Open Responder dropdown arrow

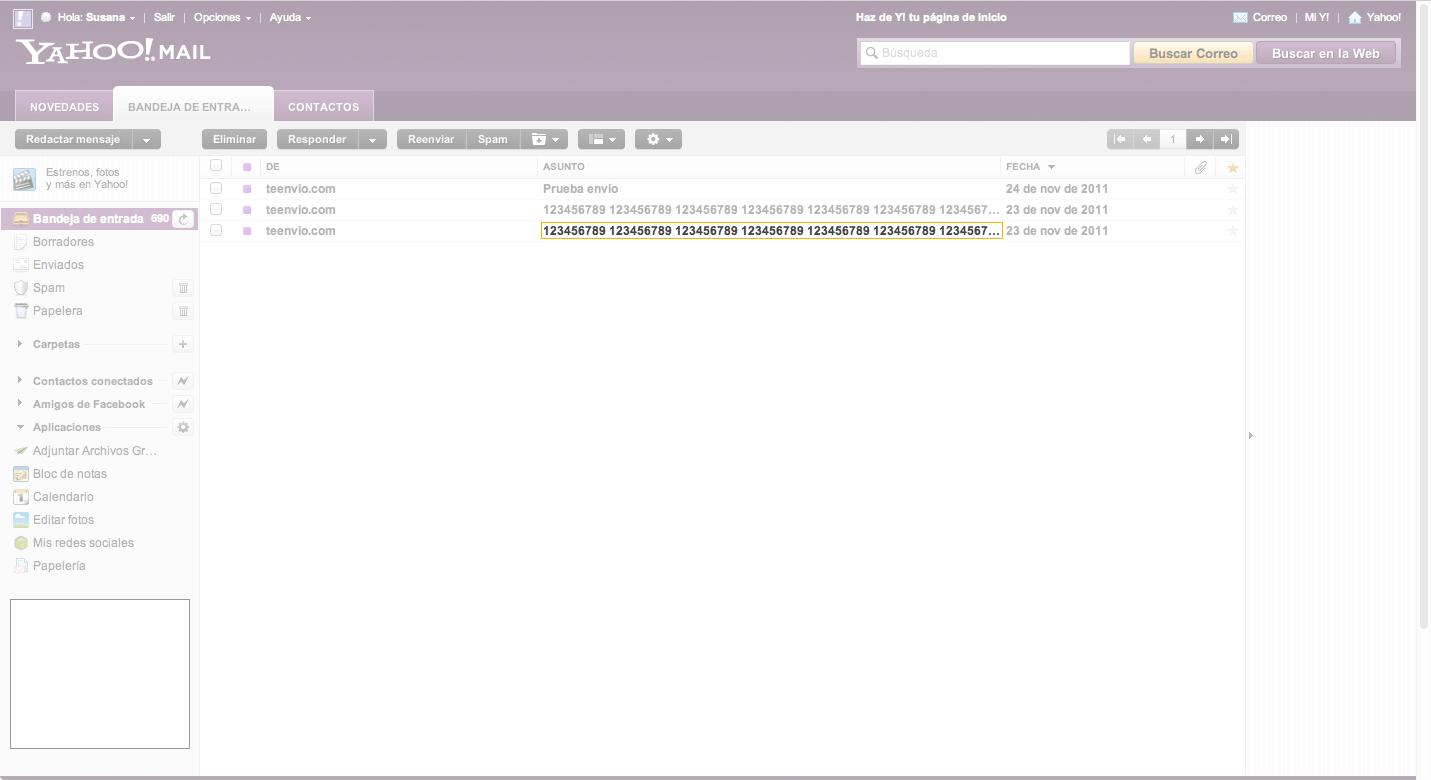(x=373, y=140)
